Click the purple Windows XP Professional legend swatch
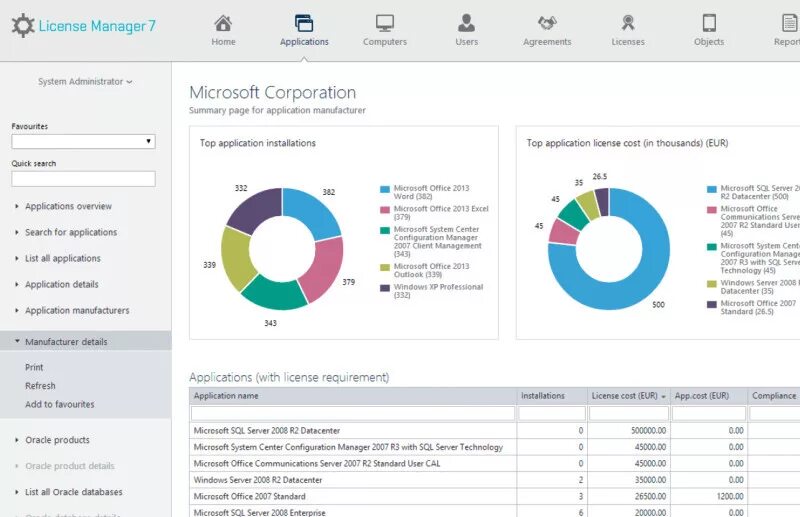Screen dimensions: 800x517 tap(385, 288)
